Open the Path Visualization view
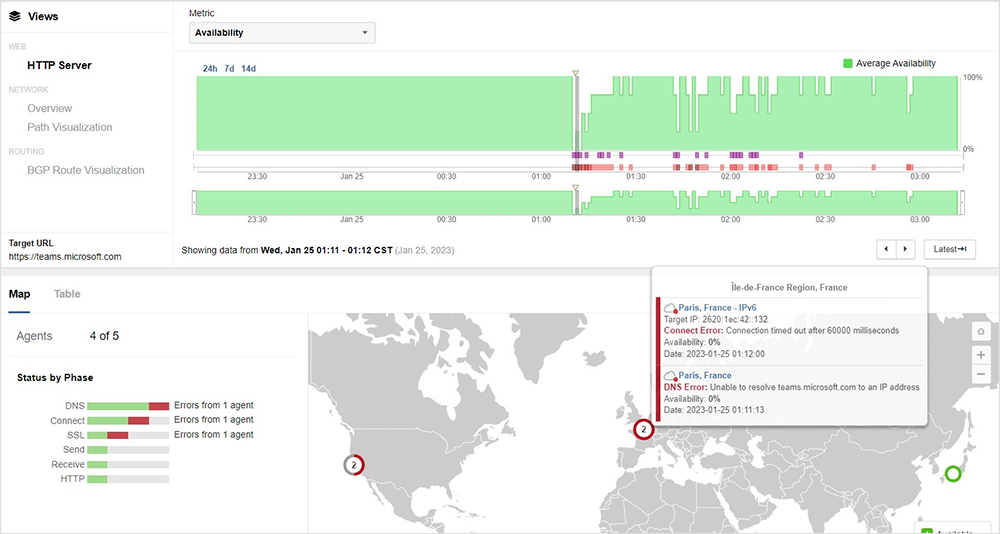The height and width of the screenshot is (534, 1000). [x=70, y=127]
